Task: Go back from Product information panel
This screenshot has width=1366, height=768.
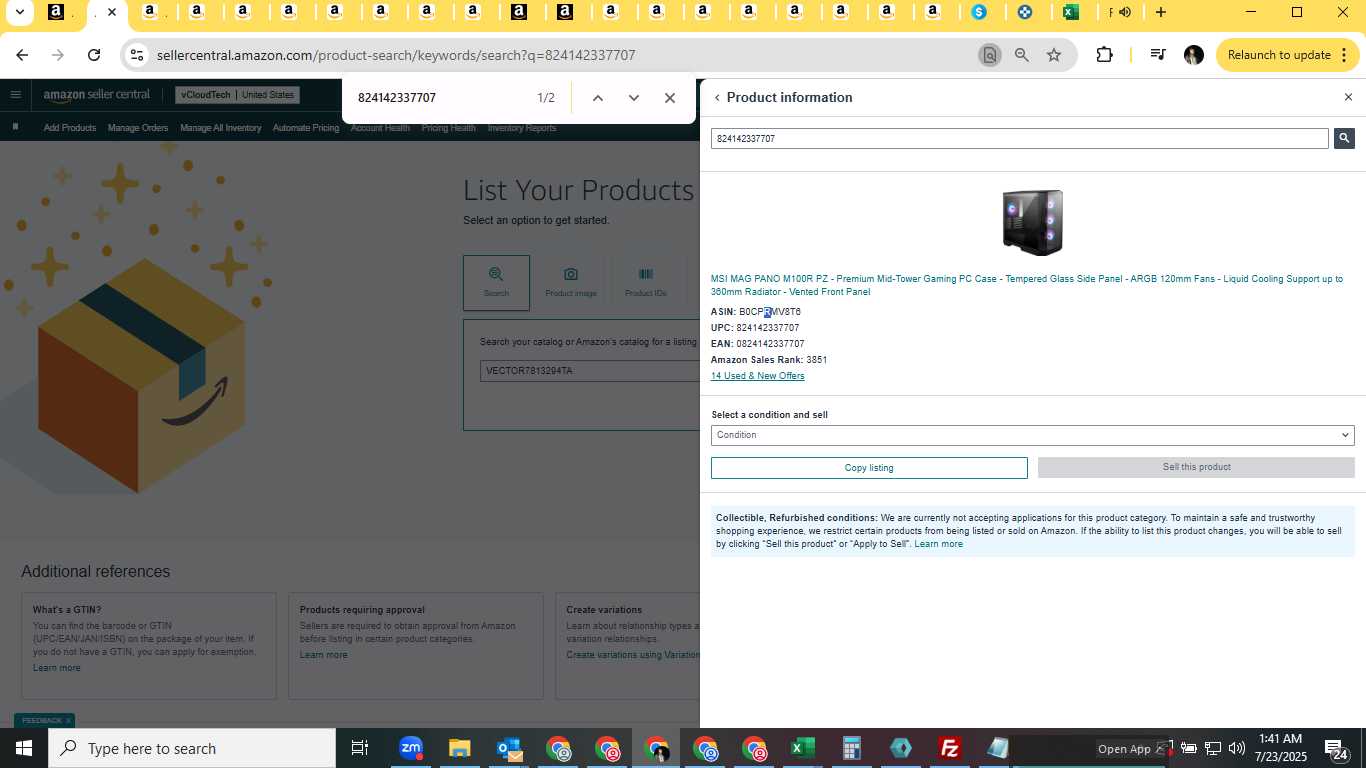Action: coord(717,98)
